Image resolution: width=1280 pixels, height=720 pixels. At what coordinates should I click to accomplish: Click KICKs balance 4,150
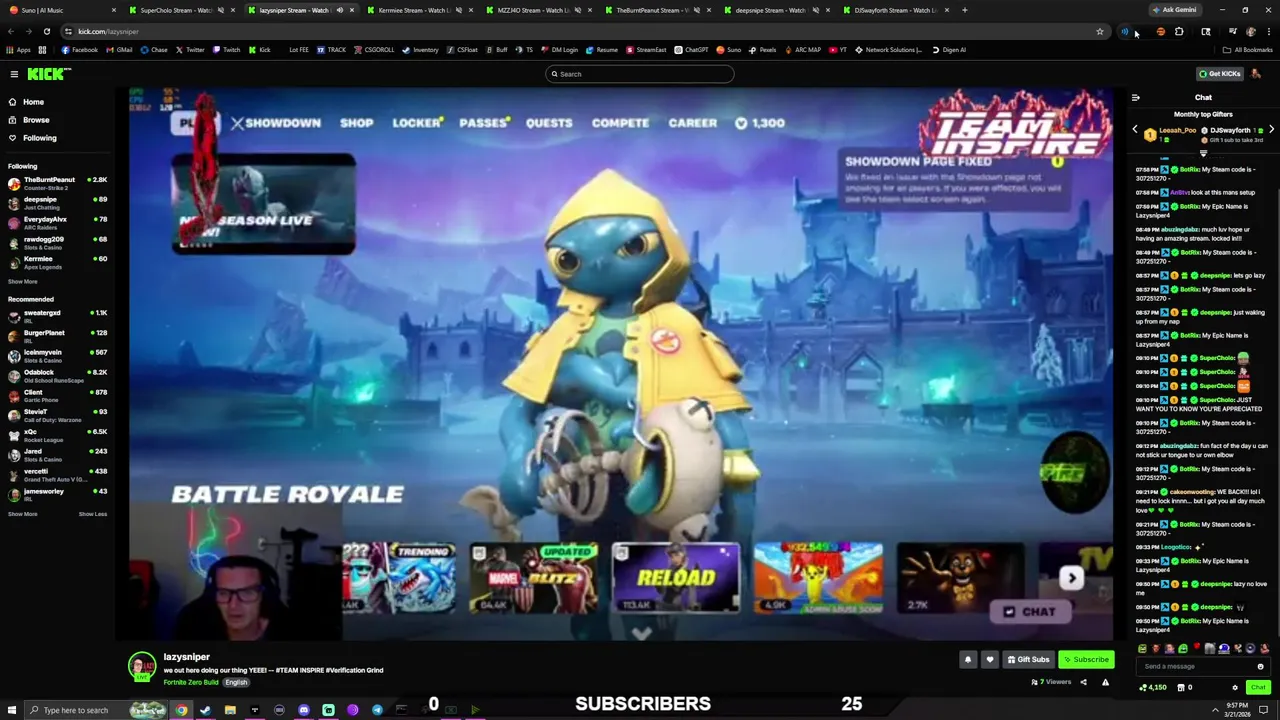1153,687
